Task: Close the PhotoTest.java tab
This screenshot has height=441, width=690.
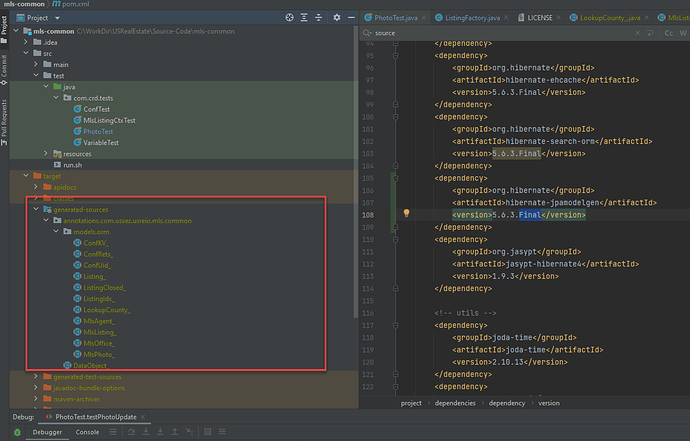Action: pyautogui.click(x=424, y=18)
